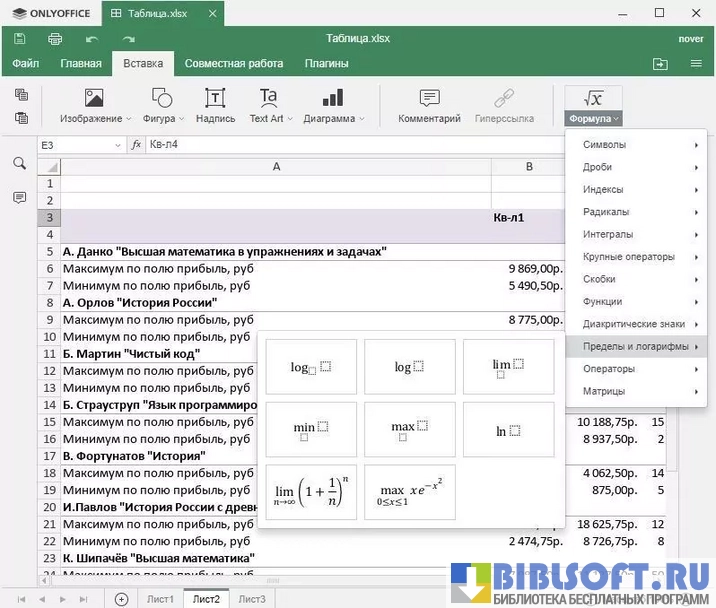Expand the Формула dropdown button
This screenshot has height=608, width=716.
tap(594, 118)
